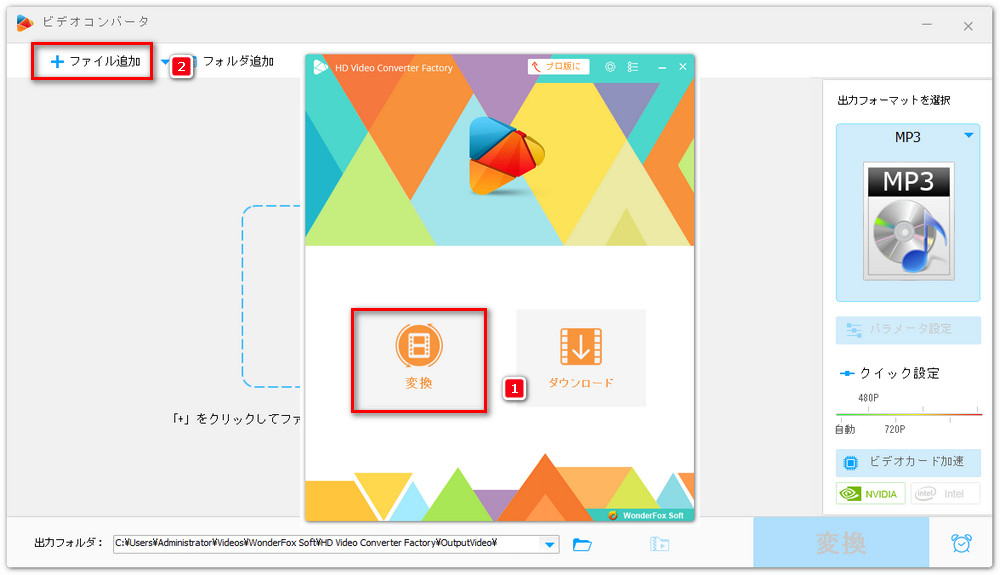The height and width of the screenshot is (575, 1000).
Task: Click ファイル追加 to add files
Action: pyautogui.click(x=95, y=62)
